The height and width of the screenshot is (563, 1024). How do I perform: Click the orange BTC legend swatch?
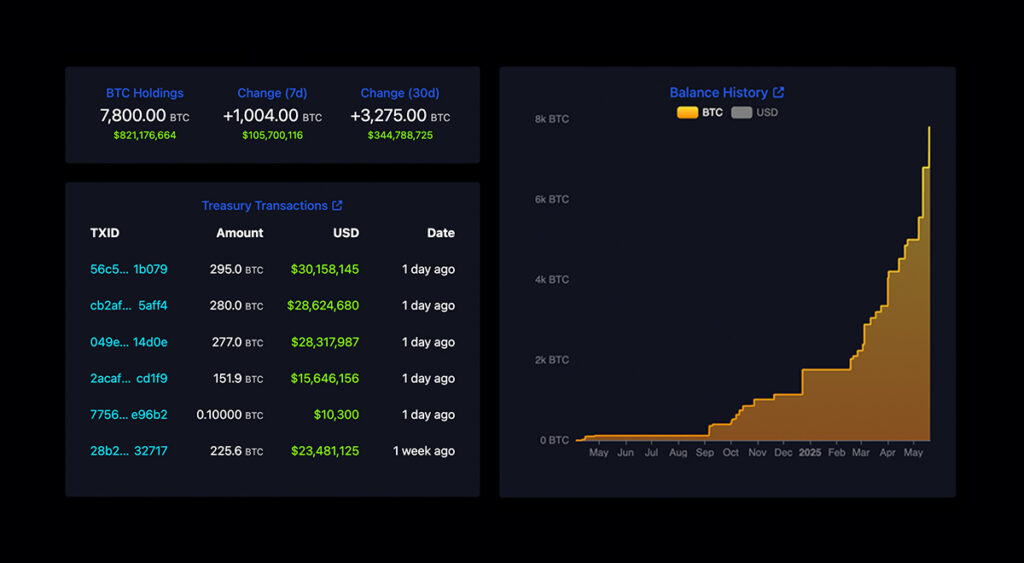coord(687,113)
